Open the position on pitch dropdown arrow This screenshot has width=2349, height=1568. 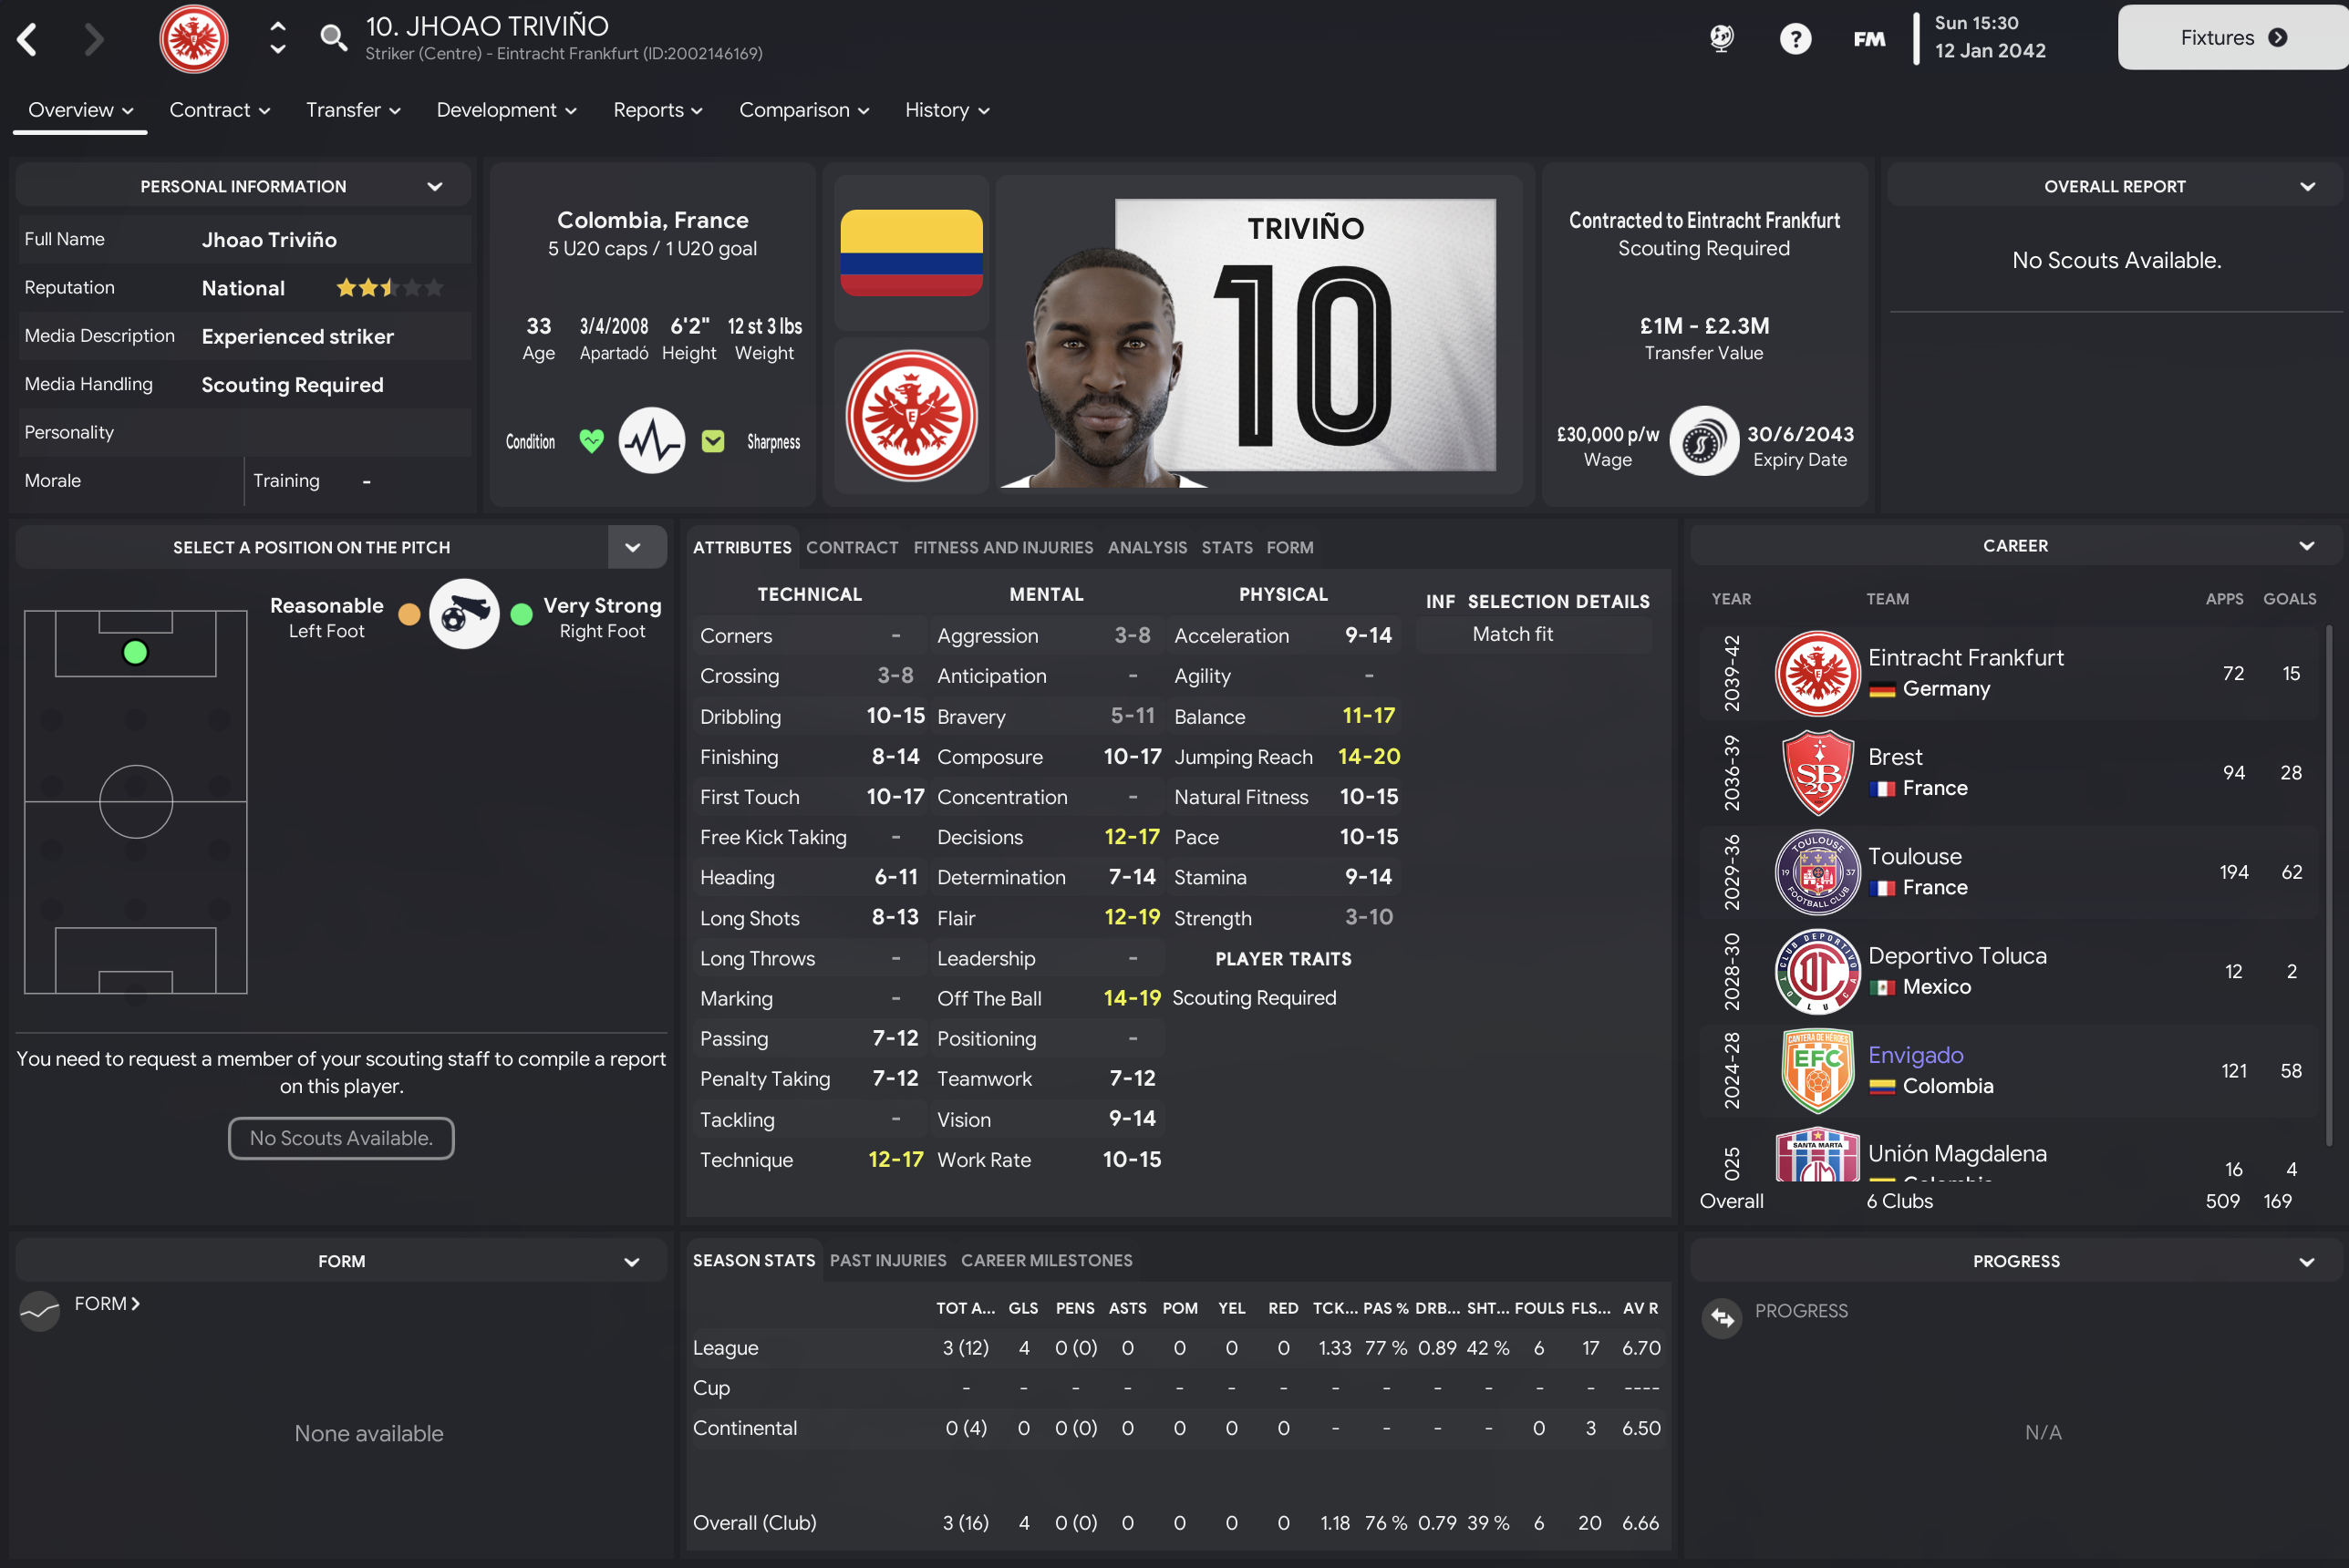pos(633,548)
